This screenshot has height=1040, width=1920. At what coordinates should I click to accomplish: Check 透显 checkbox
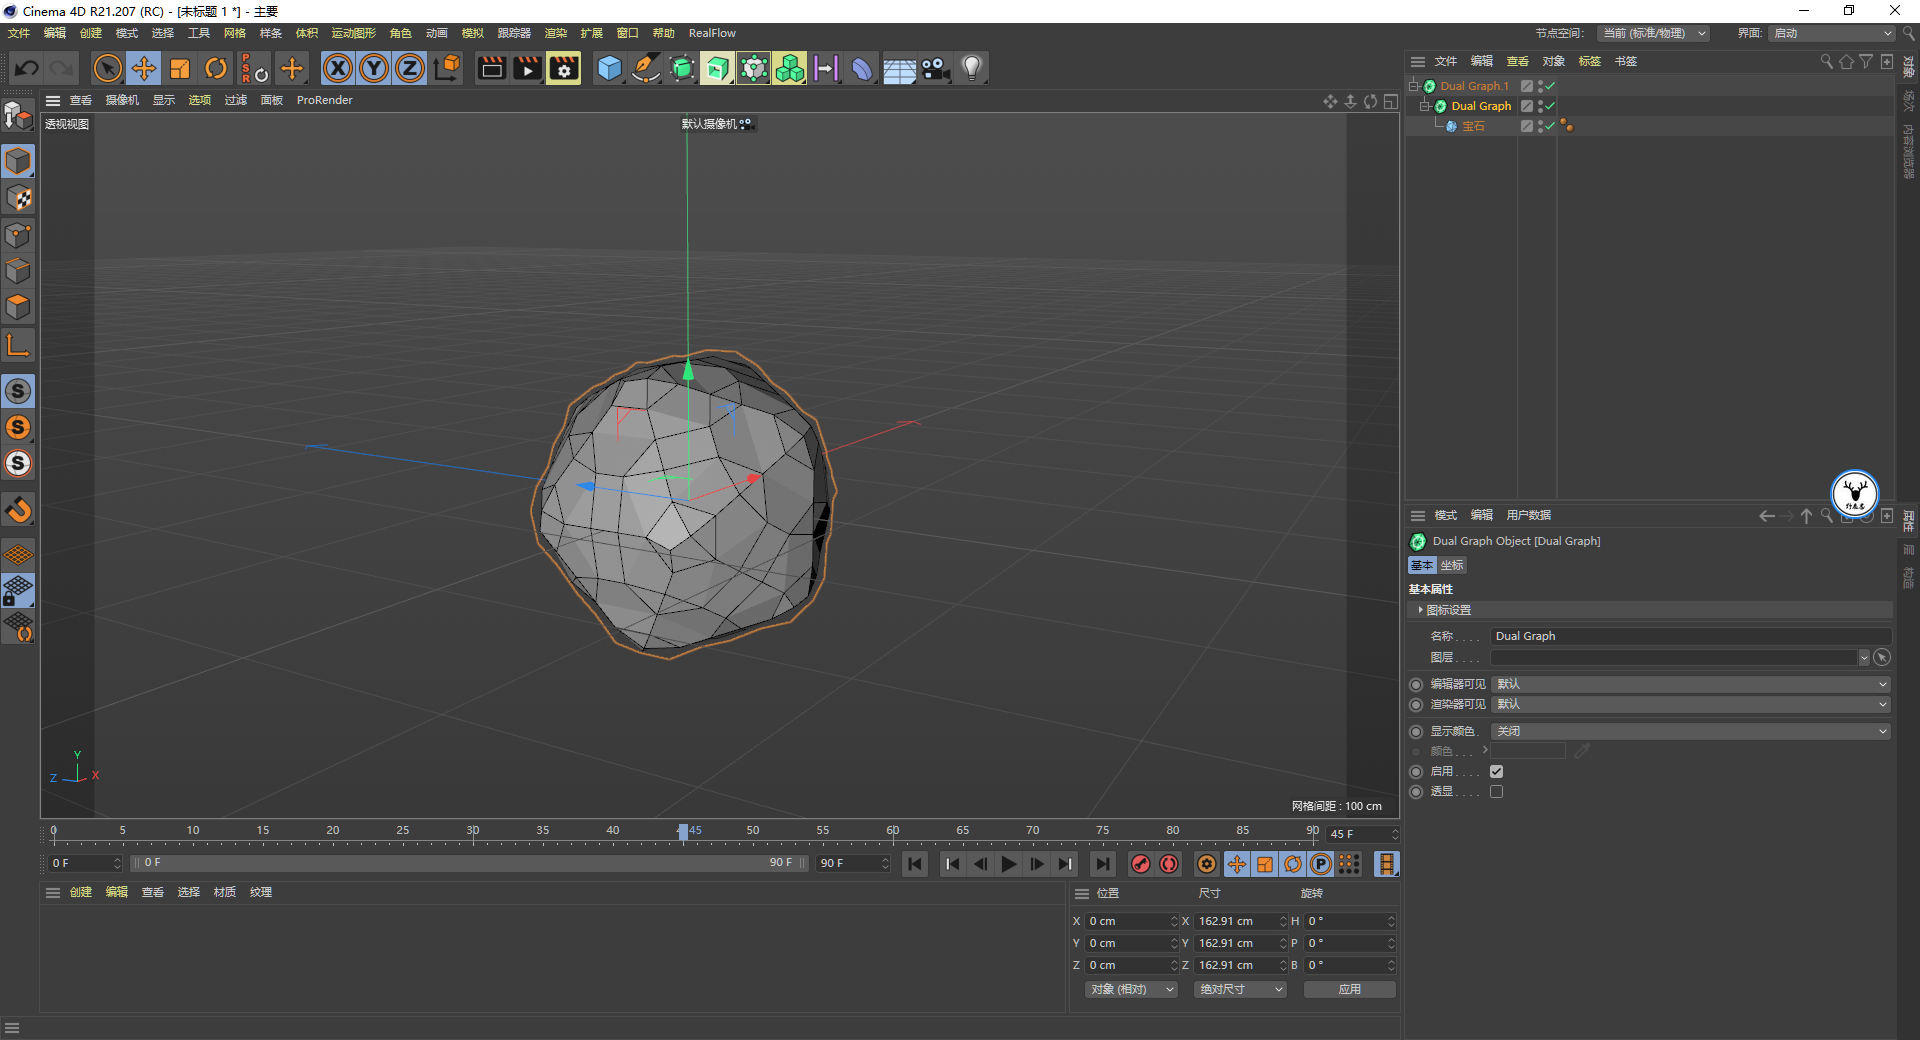1496,791
